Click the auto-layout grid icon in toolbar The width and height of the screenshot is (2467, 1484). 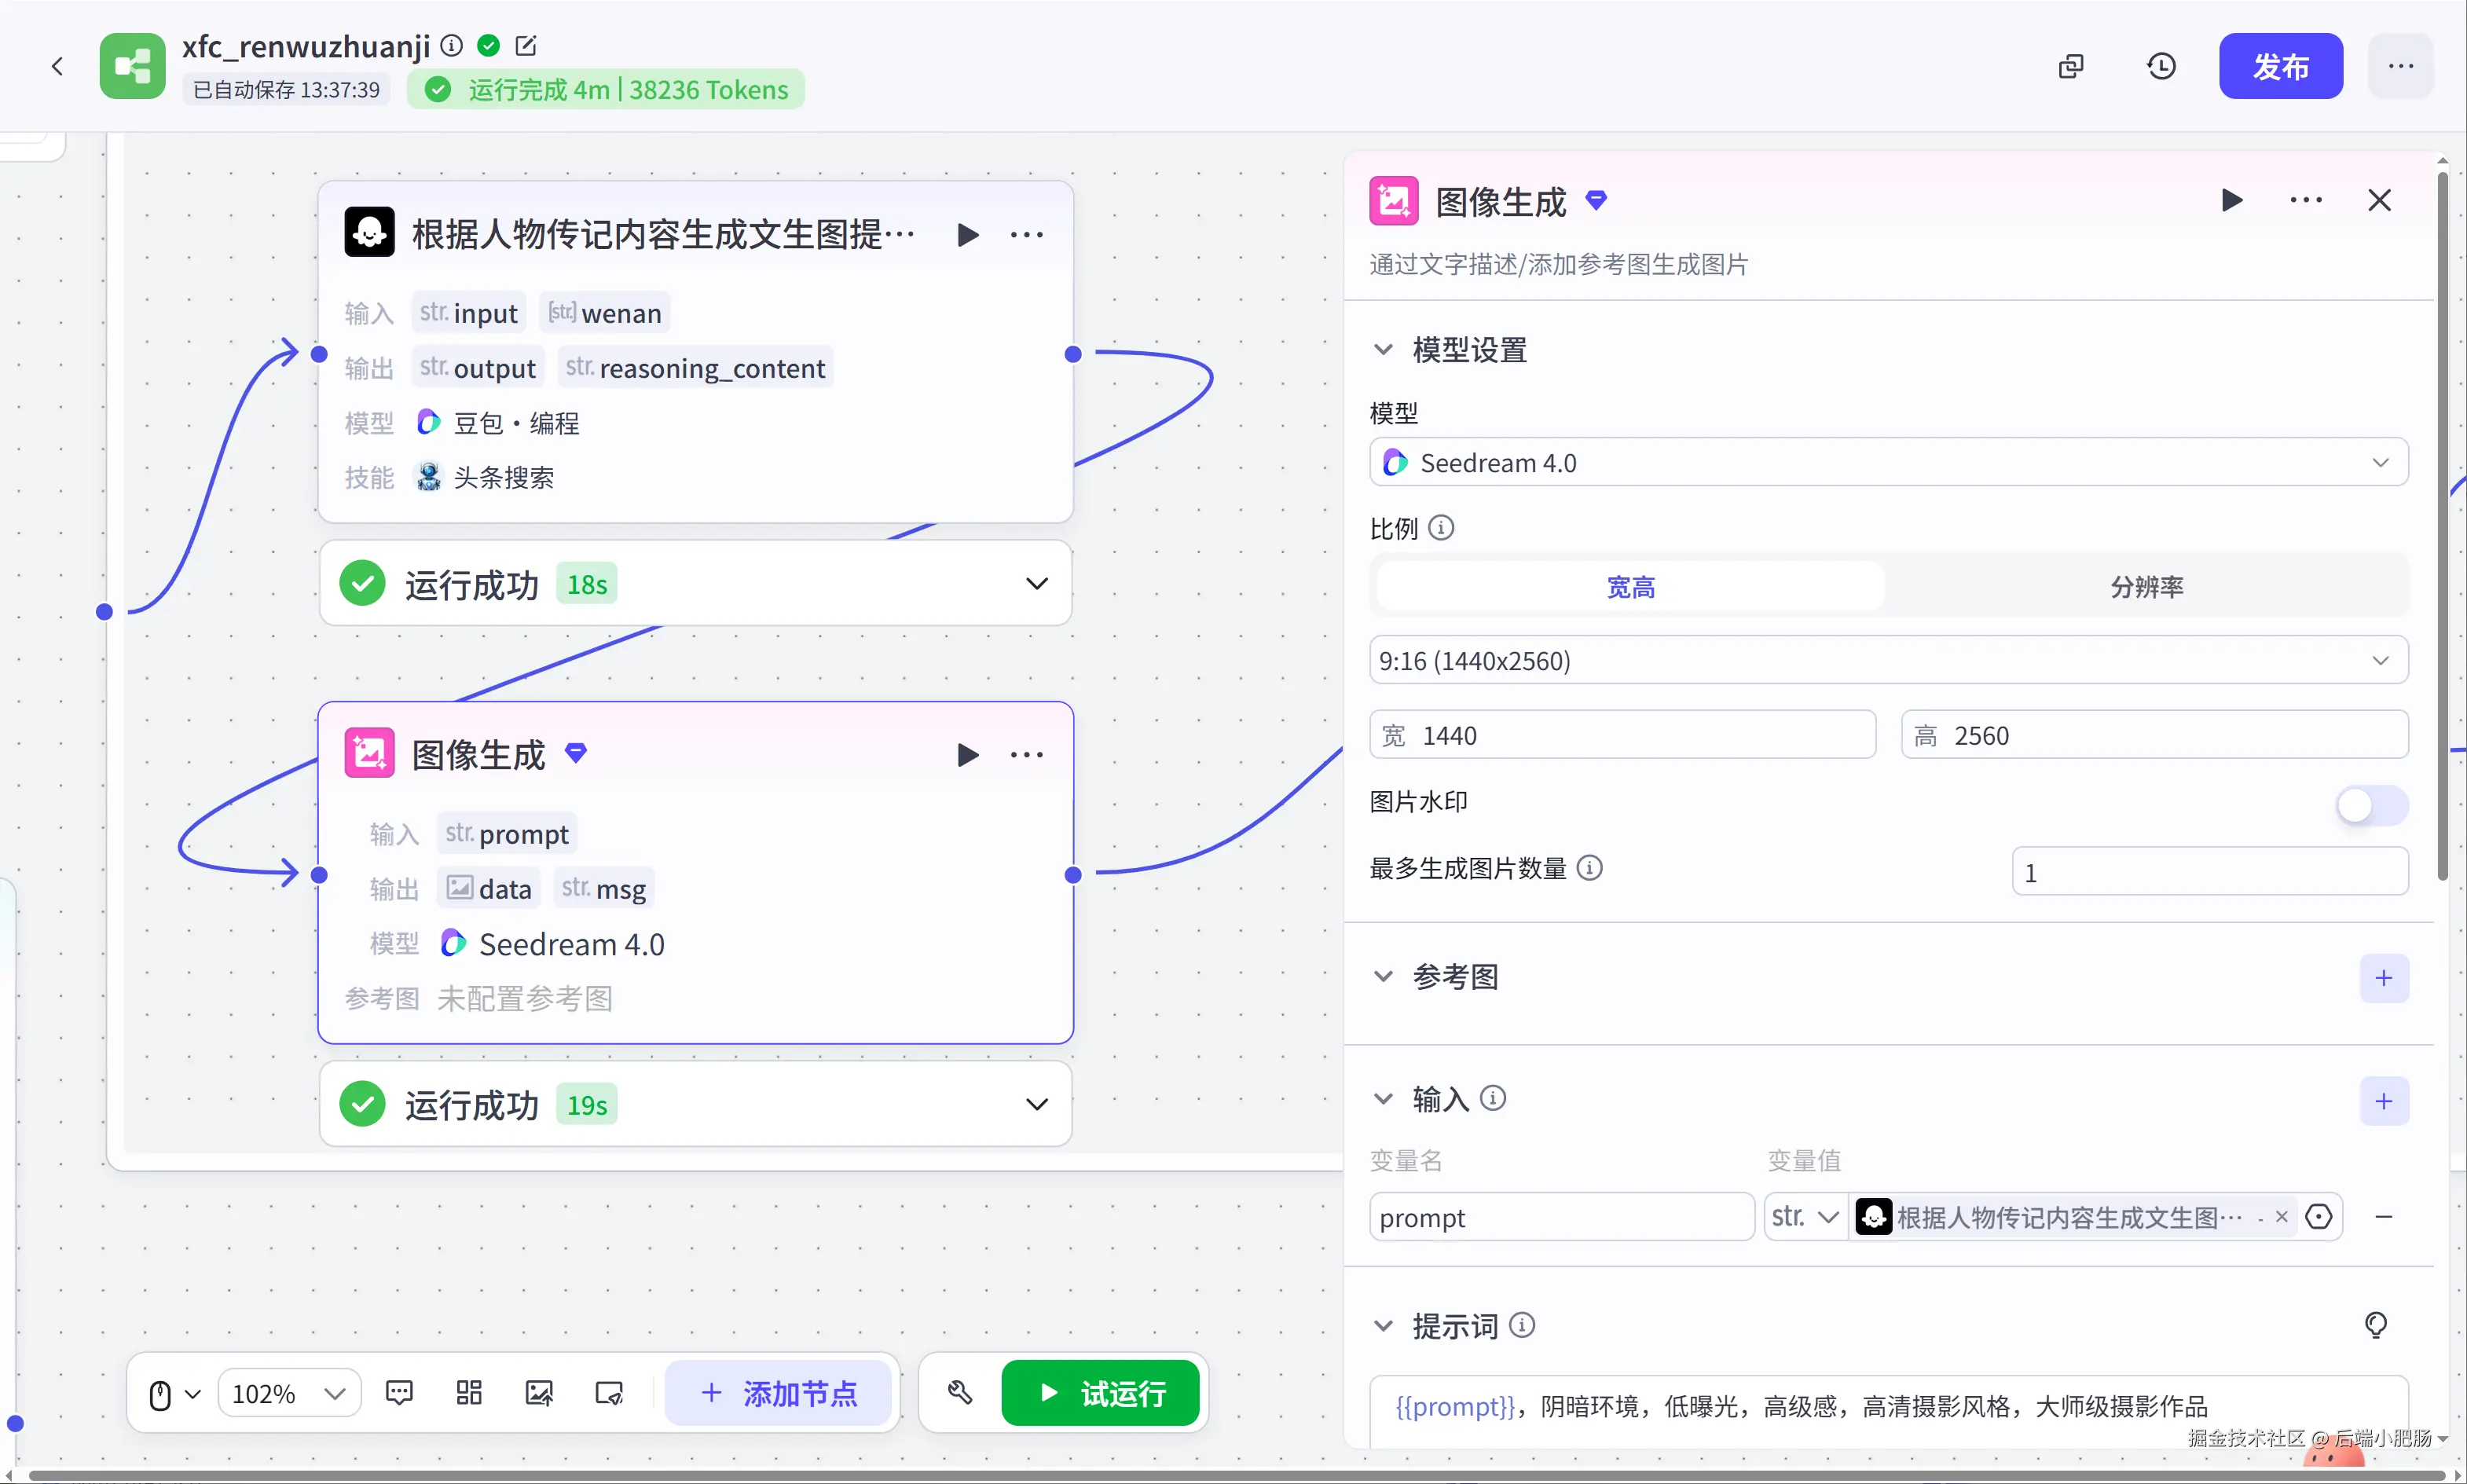tap(469, 1393)
